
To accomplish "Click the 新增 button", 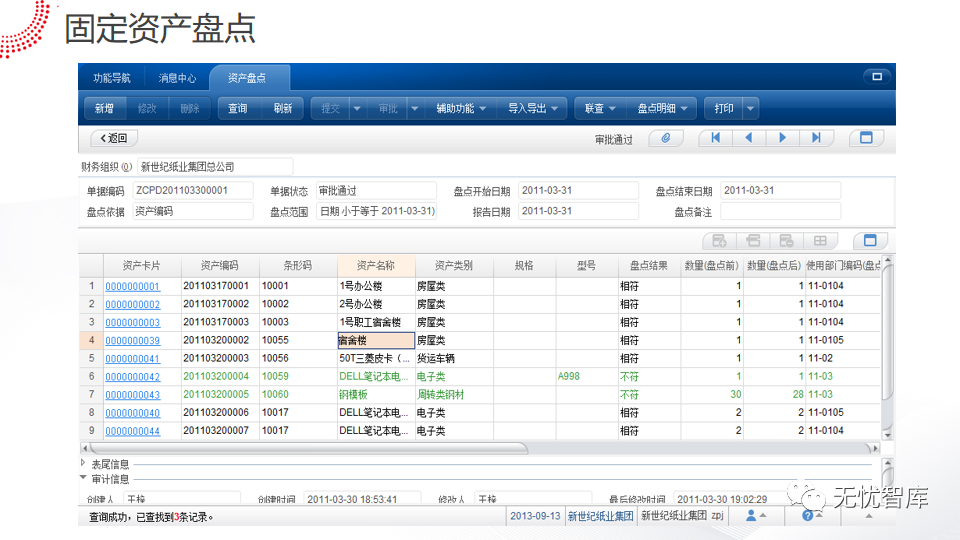I will 104,108.
